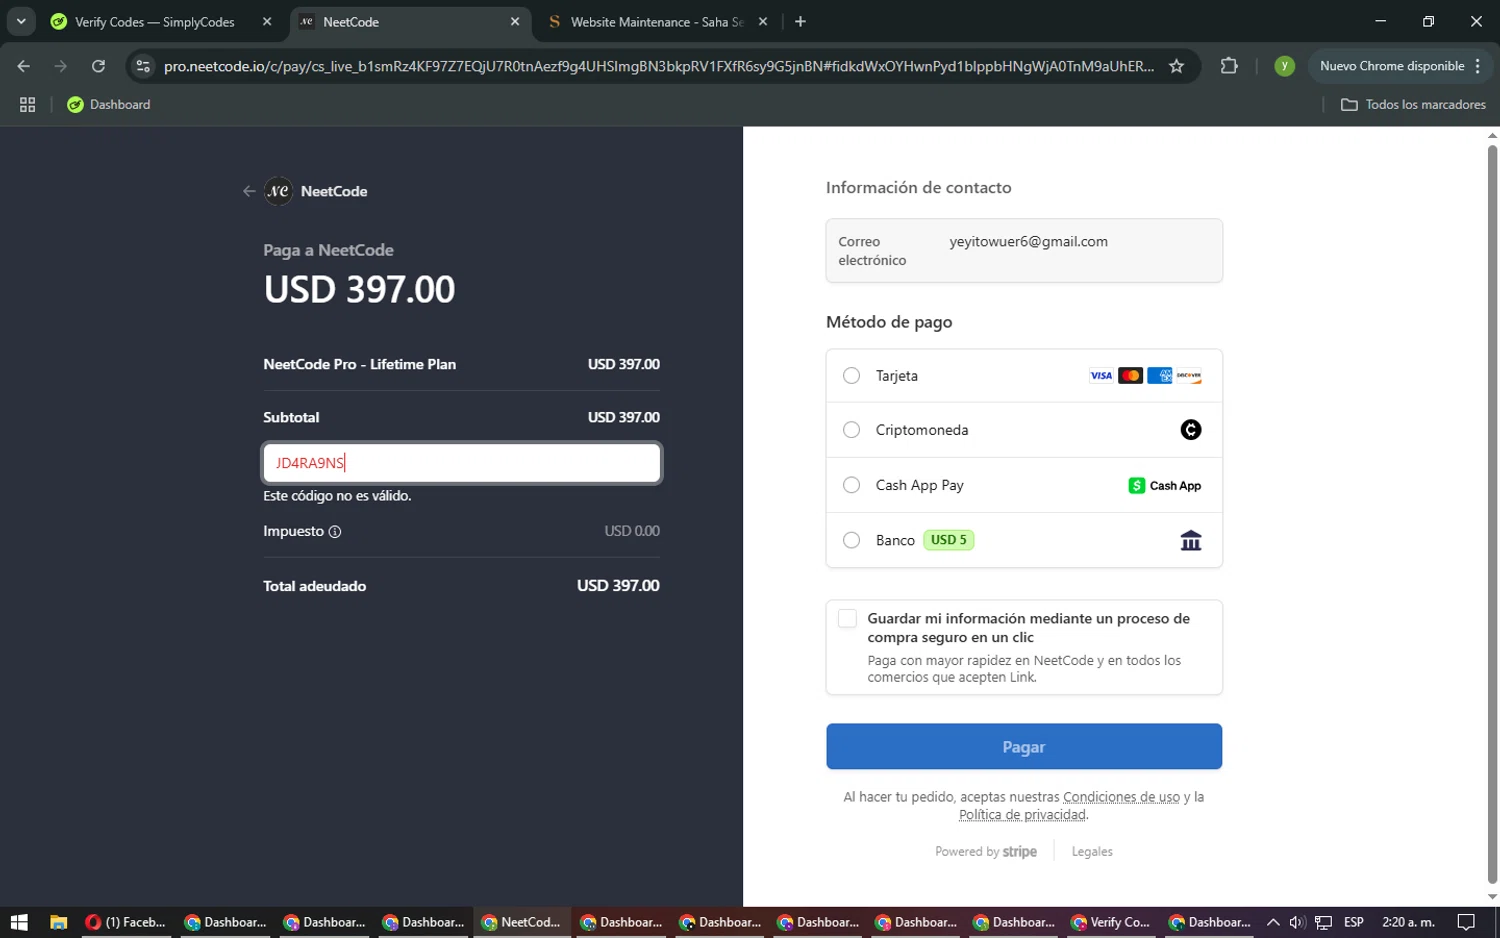This screenshot has width=1500, height=938.
Task: Reload the page
Action: coord(98,66)
